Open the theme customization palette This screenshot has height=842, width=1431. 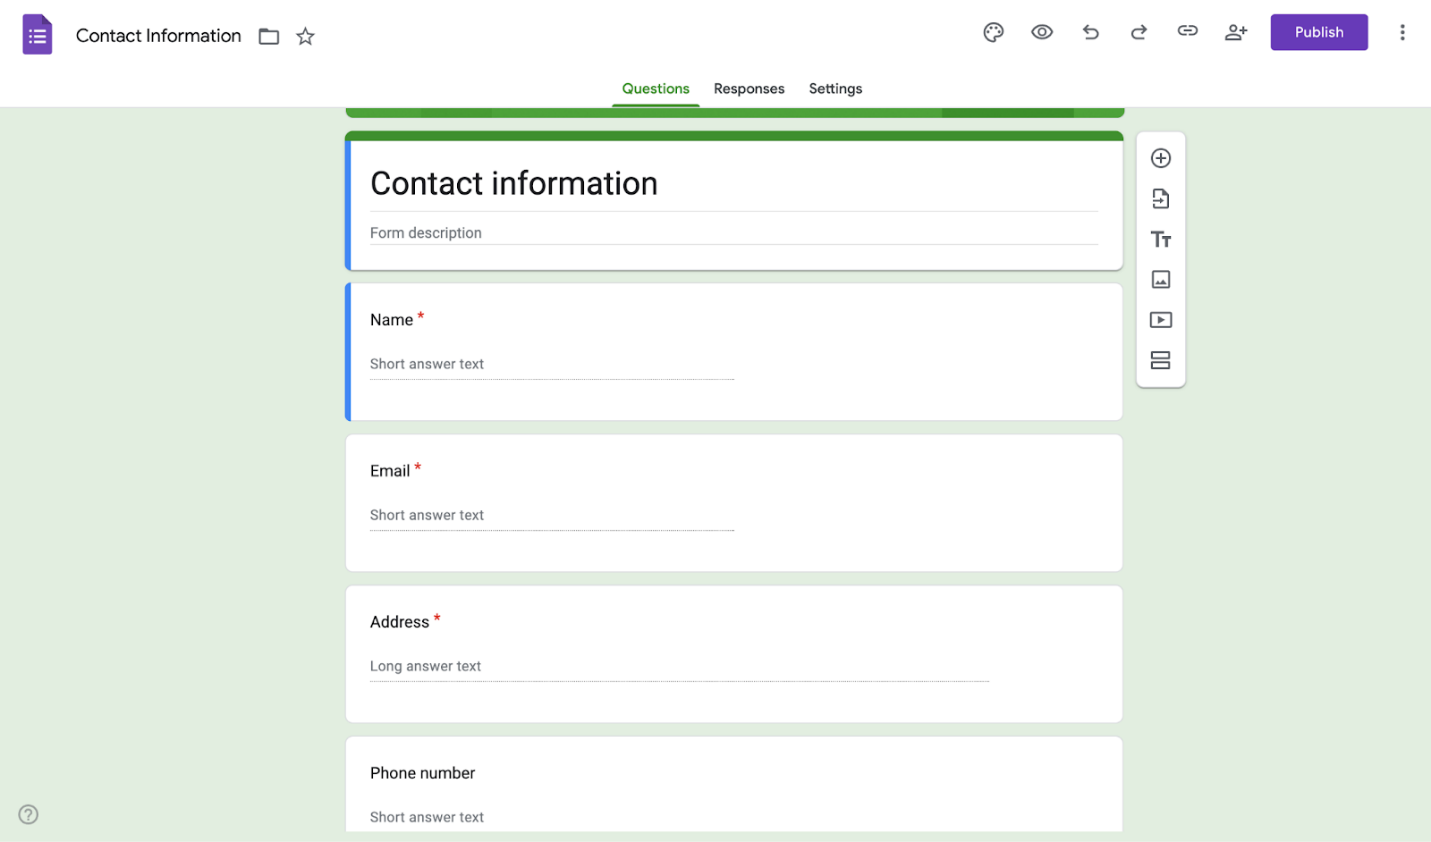pyautogui.click(x=993, y=32)
